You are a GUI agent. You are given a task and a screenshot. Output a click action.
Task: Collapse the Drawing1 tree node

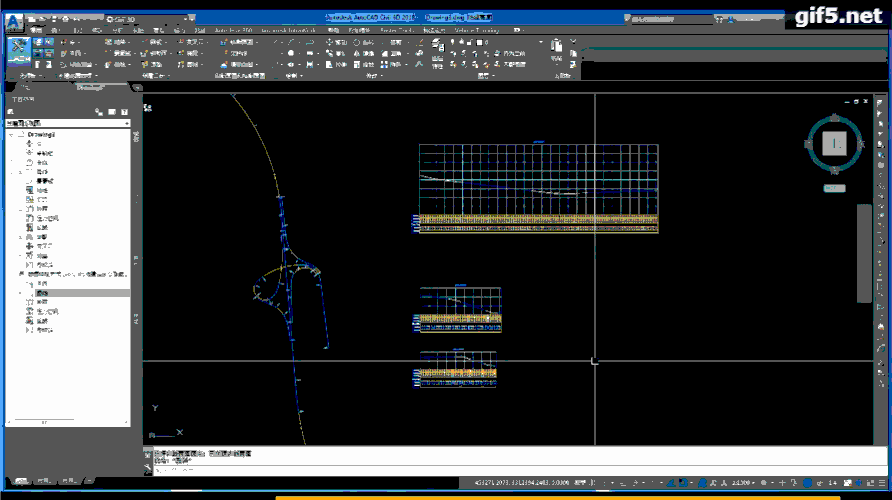tap(11, 135)
